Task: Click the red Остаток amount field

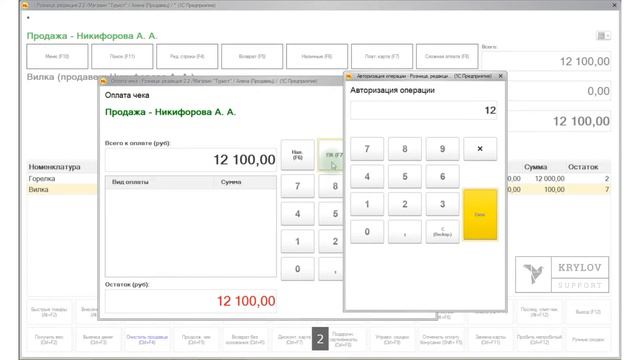Action: 191,301
